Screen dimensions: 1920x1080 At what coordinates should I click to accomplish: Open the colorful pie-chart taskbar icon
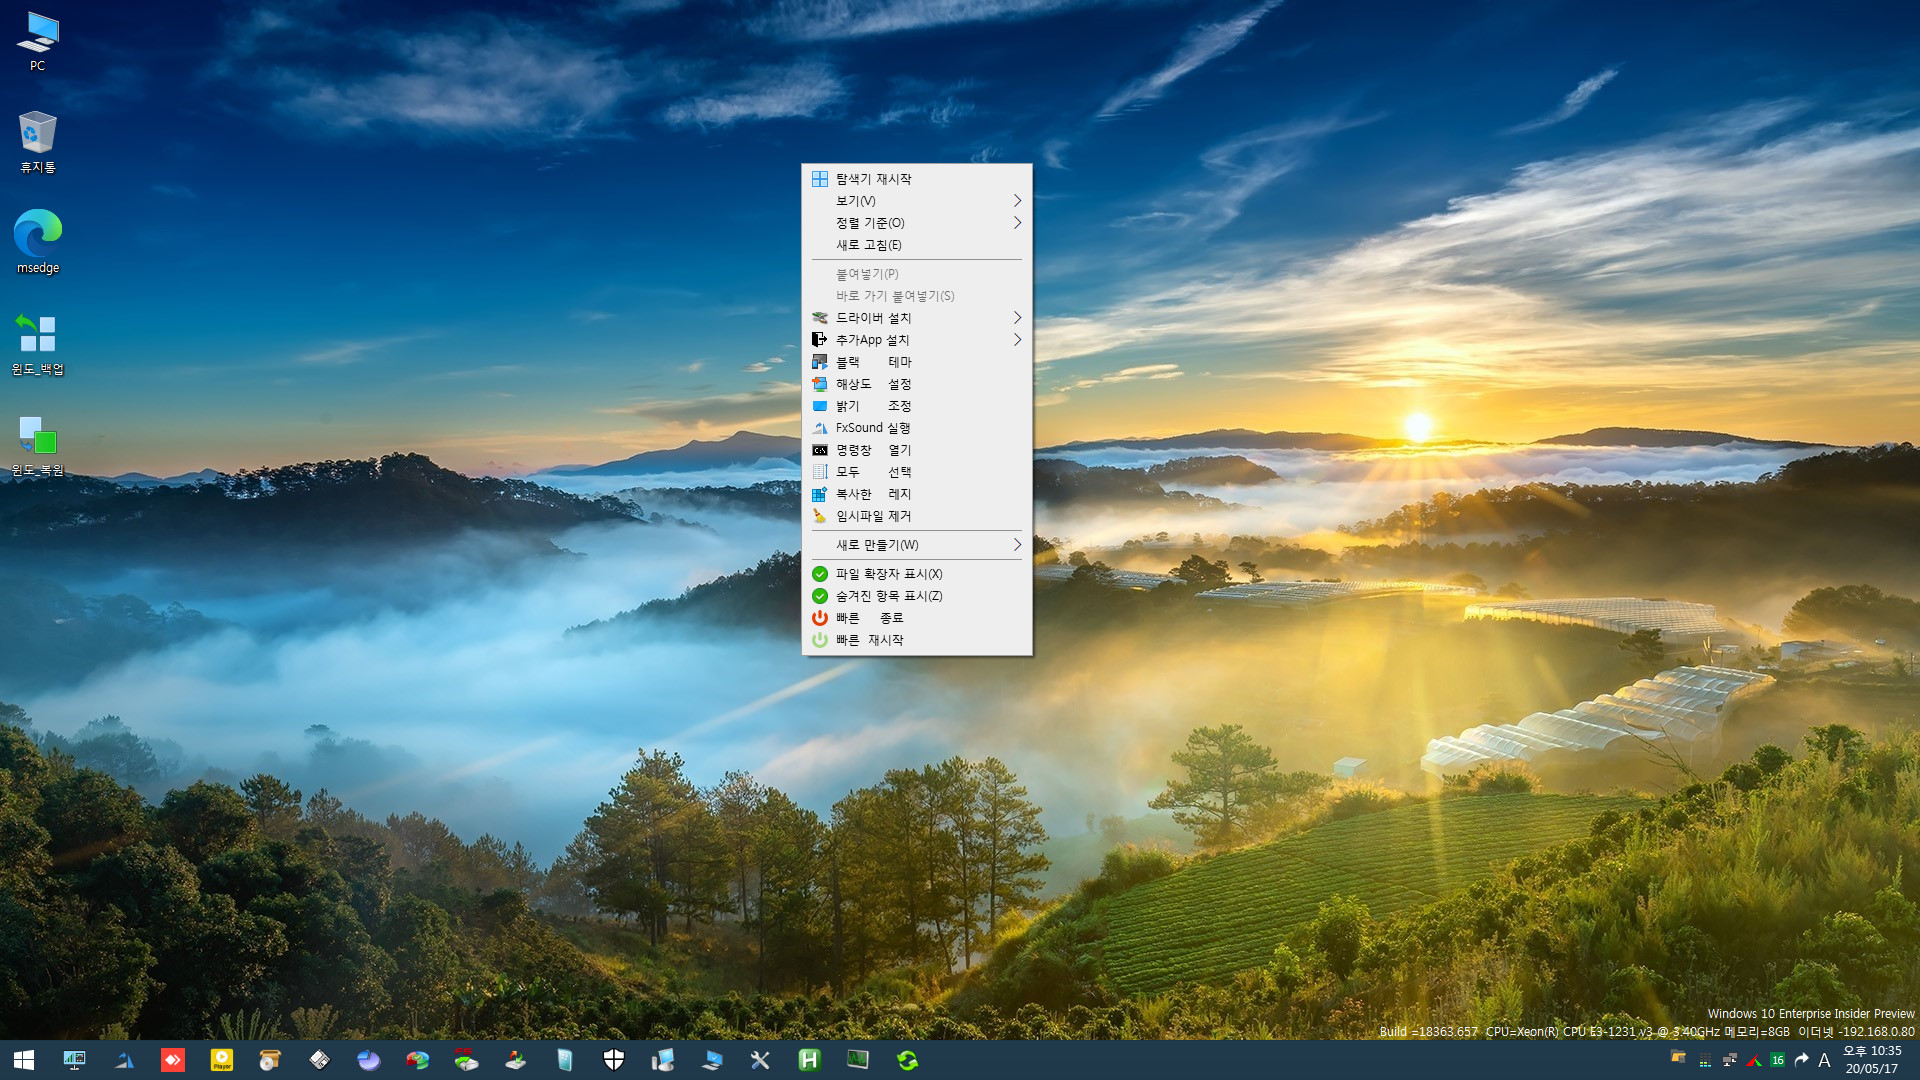(x=417, y=1060)
